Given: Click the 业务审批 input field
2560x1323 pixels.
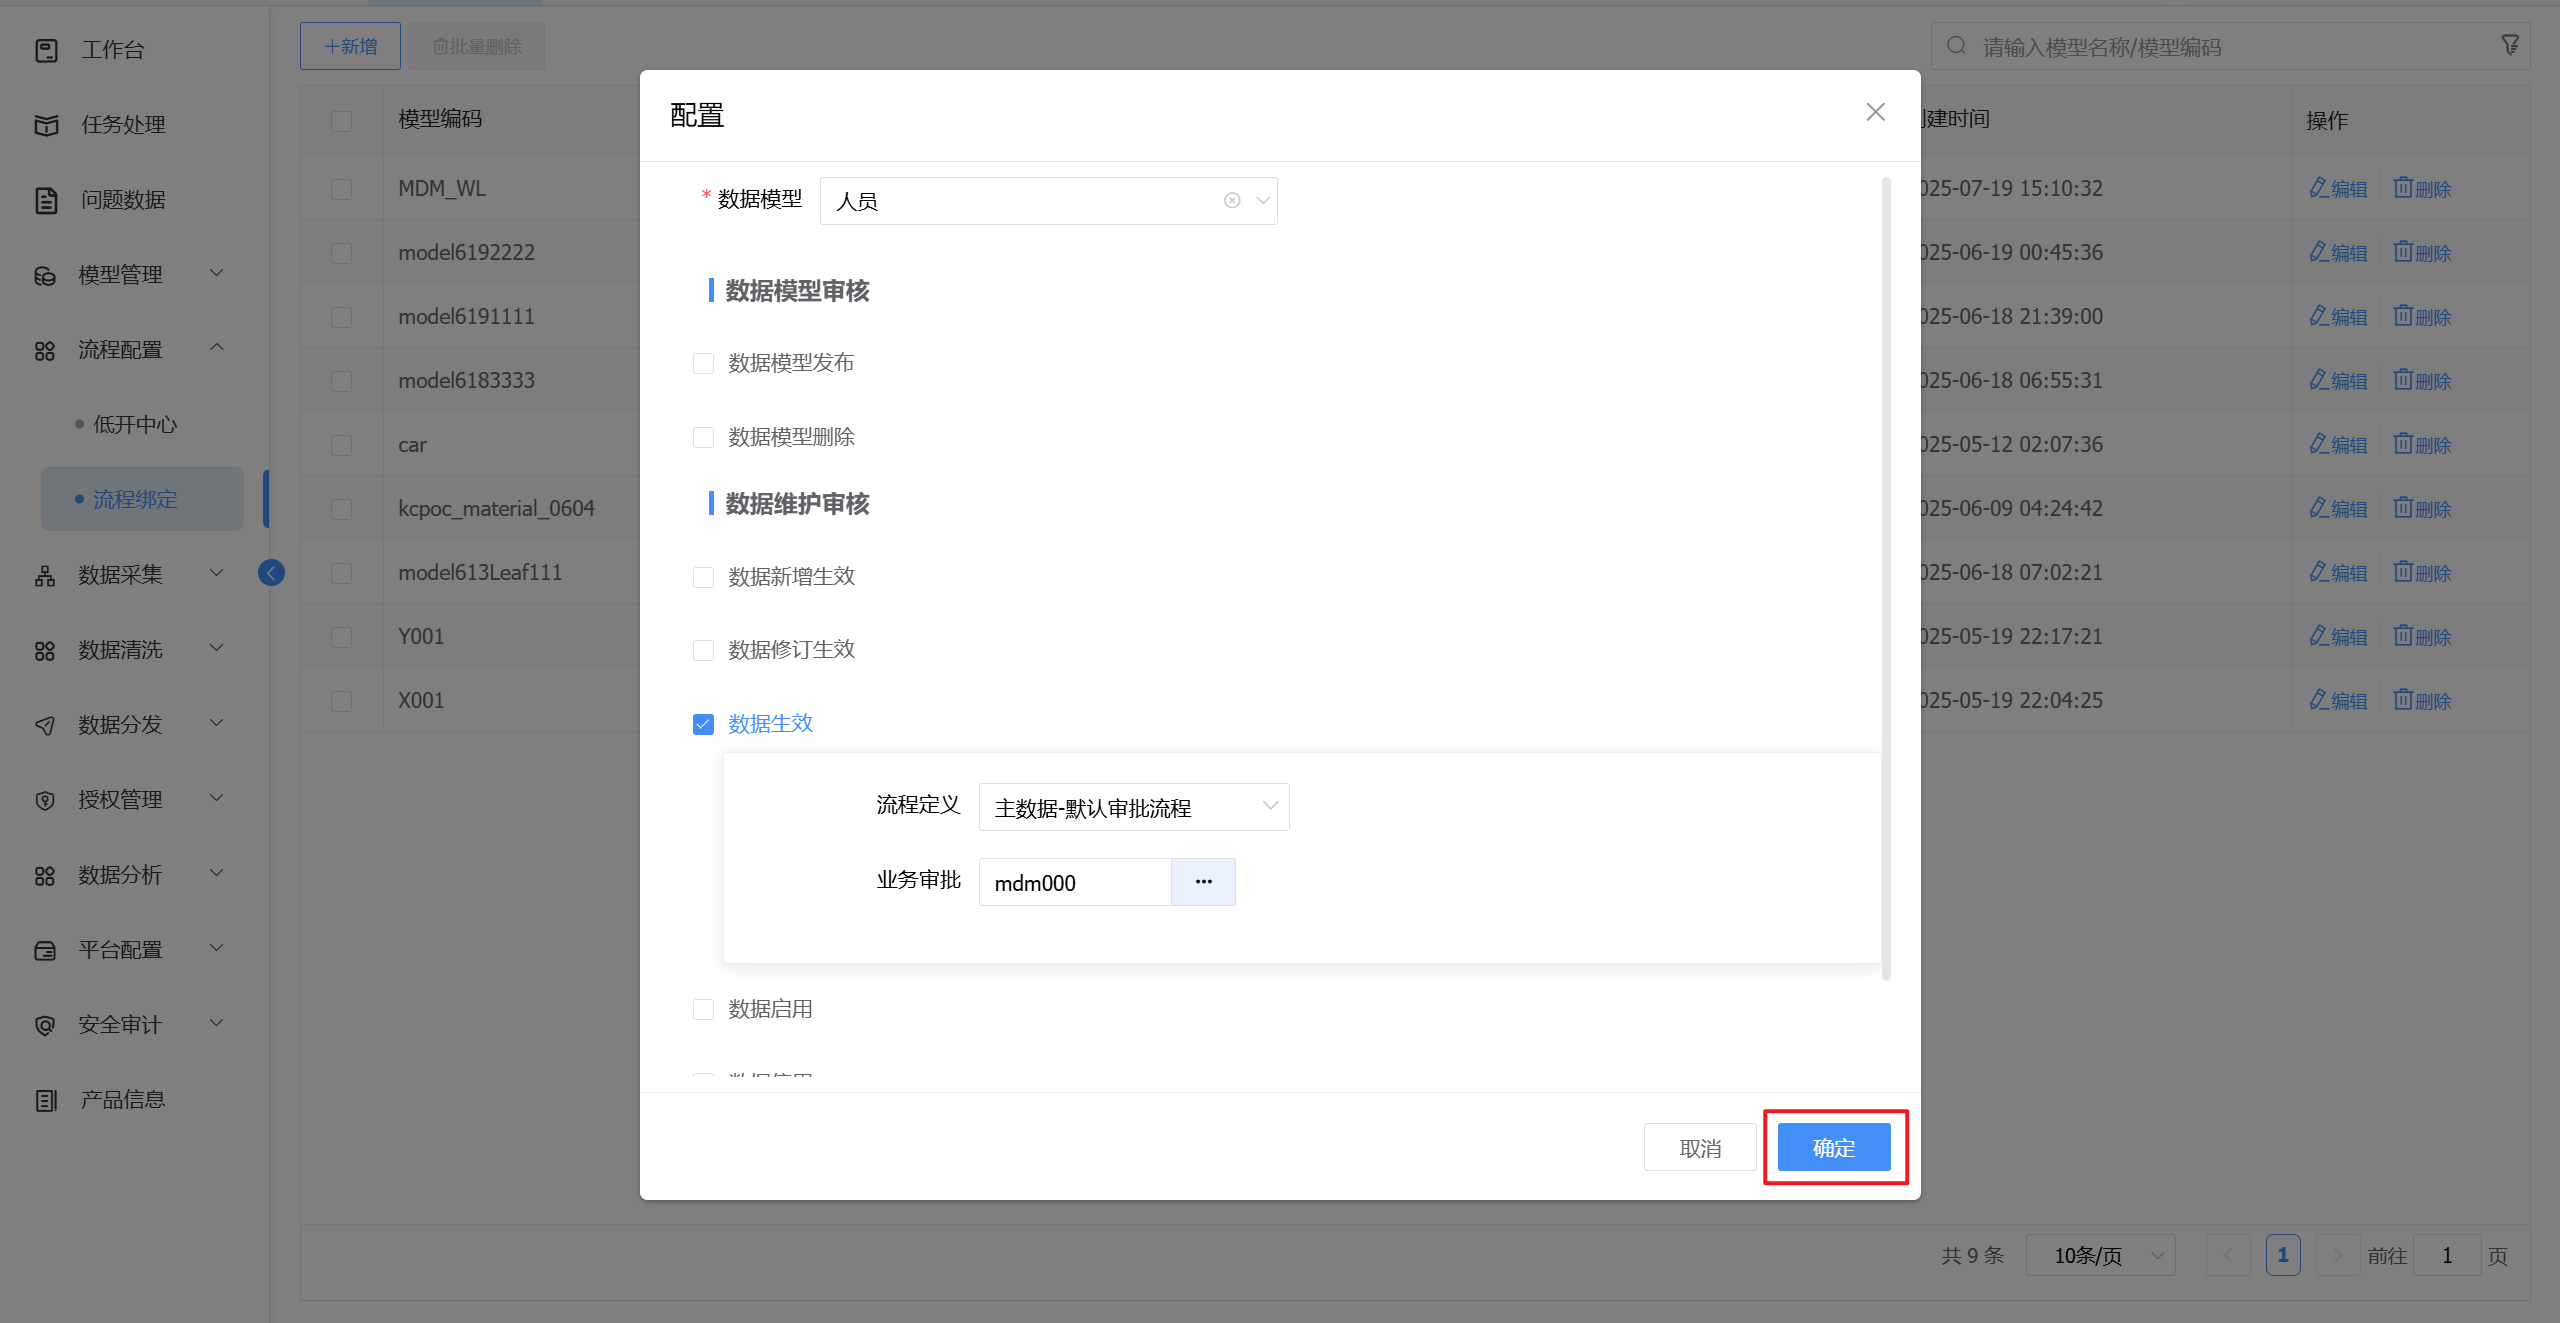Looking at the screenshot, I should 1074,883.
